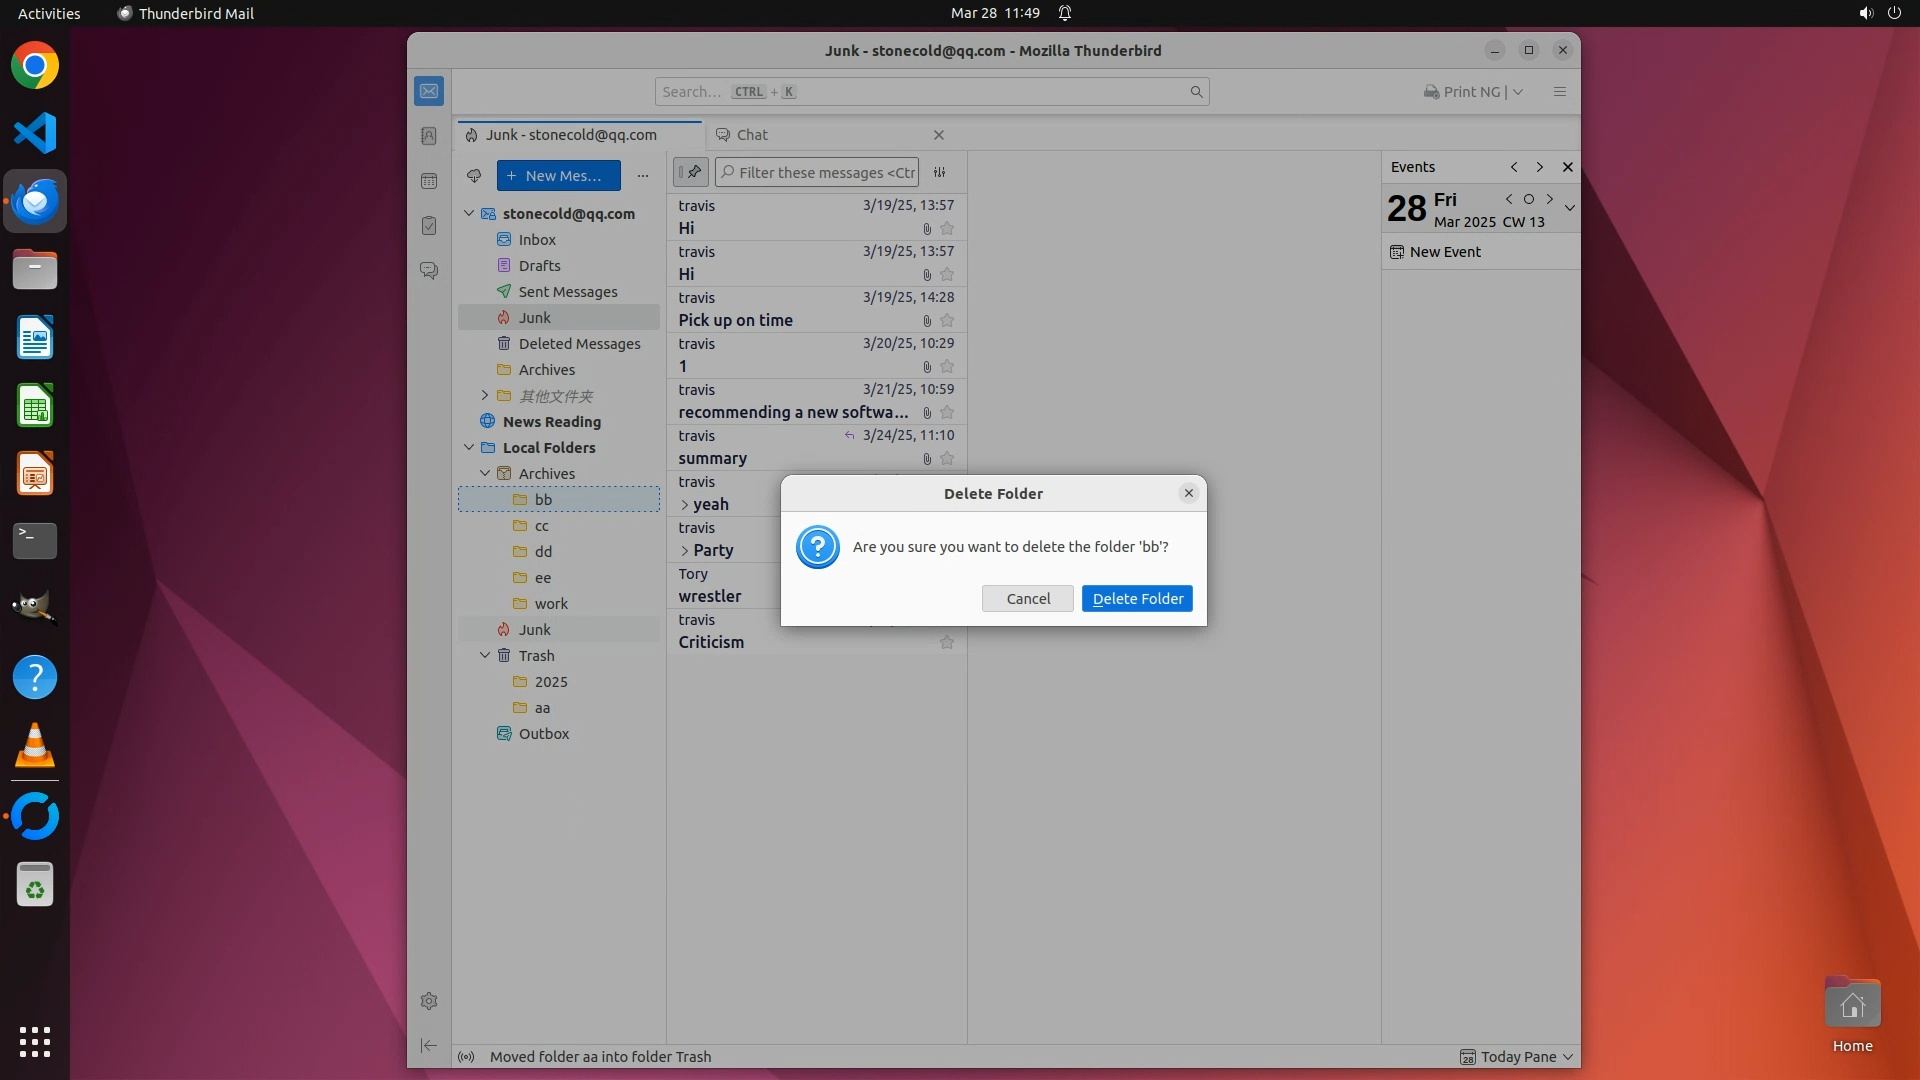
Task: Open message list display options icon
Action: point(939,173)
